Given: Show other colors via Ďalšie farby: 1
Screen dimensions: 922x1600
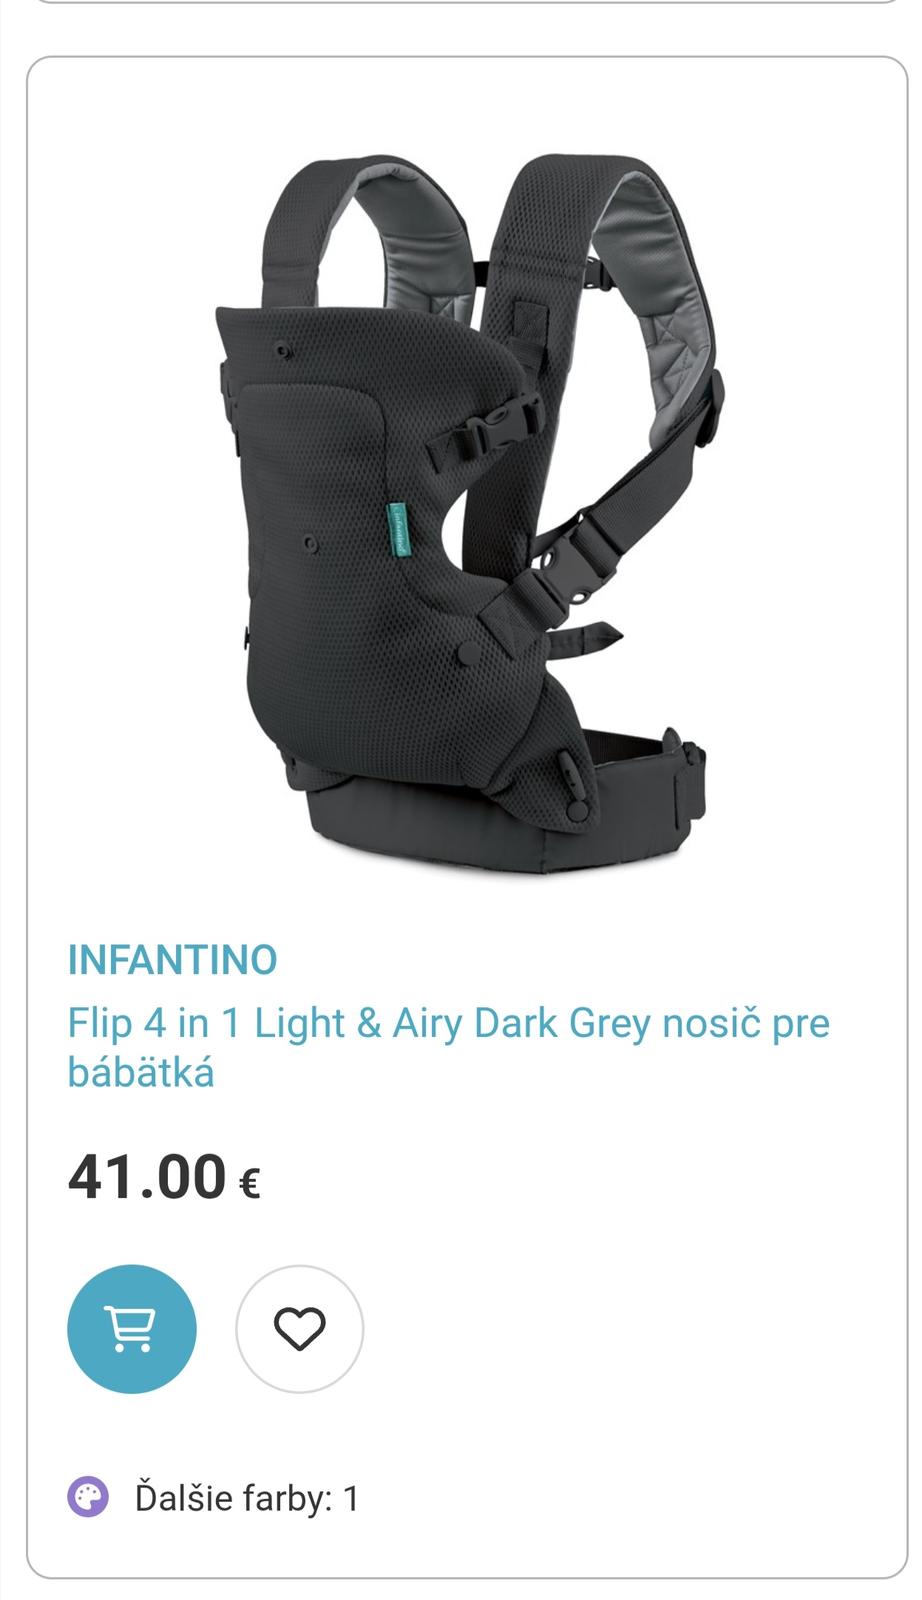Looking at the screenshot, I should tap(246, 1498).
